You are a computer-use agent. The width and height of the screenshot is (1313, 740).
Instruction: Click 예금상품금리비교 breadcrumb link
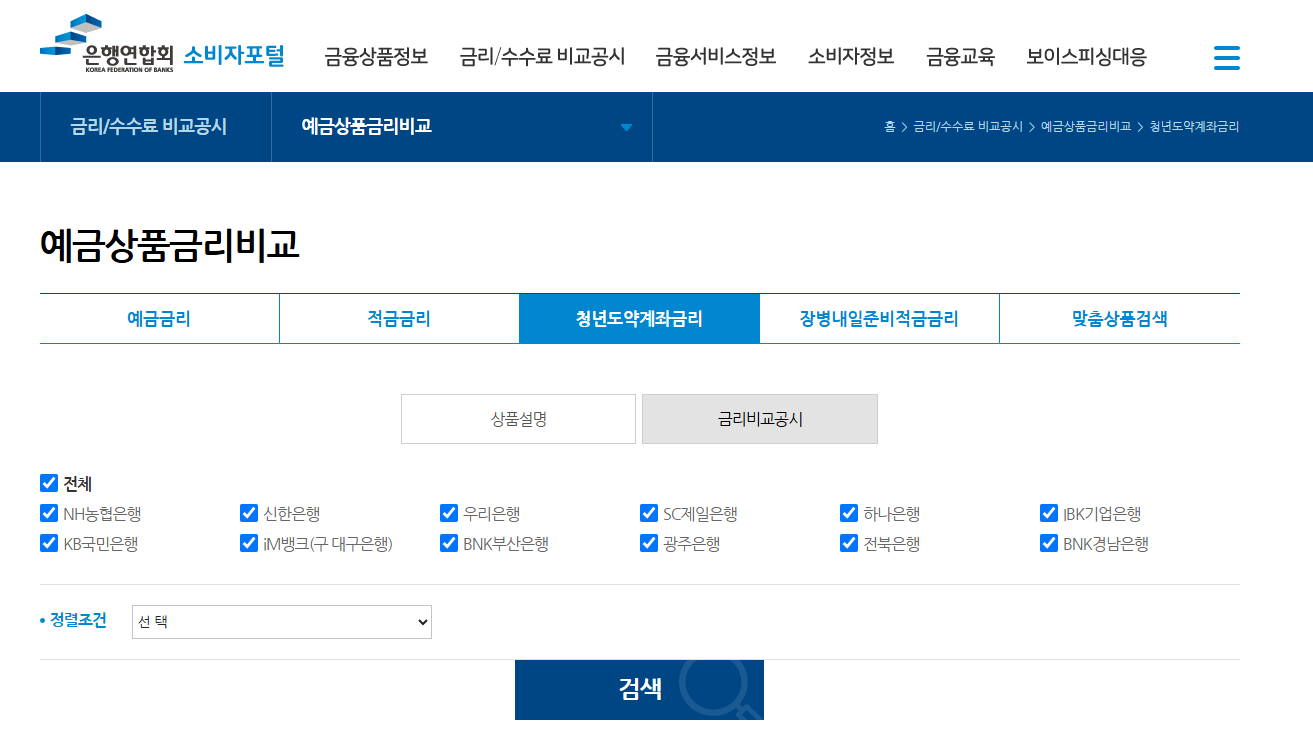click(1086, 127)
